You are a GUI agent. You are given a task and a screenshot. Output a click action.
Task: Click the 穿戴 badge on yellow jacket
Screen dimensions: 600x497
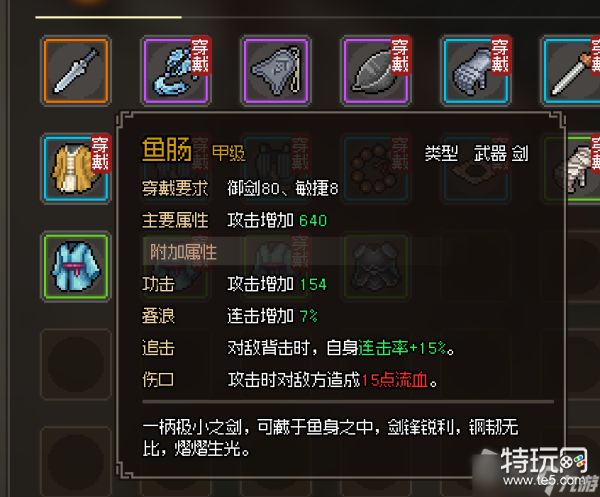tap(100, 154)
